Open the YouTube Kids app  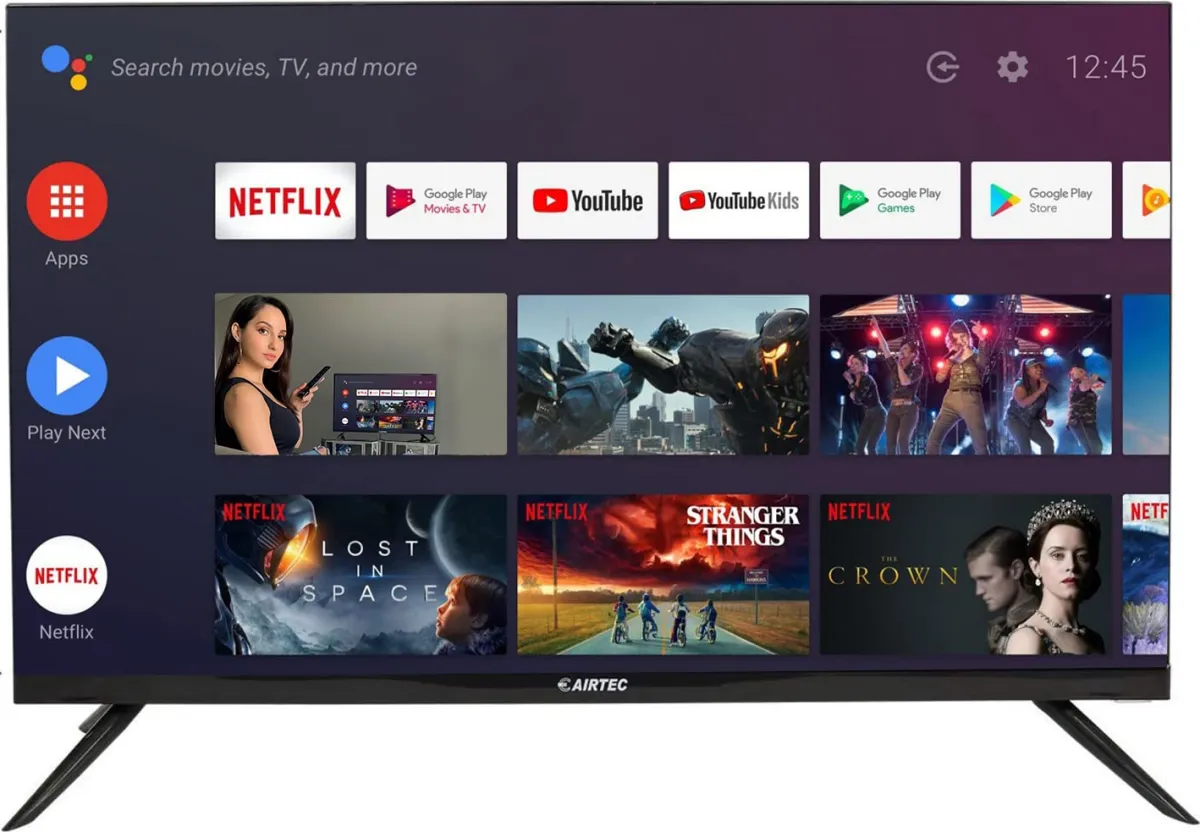point(738,201)
